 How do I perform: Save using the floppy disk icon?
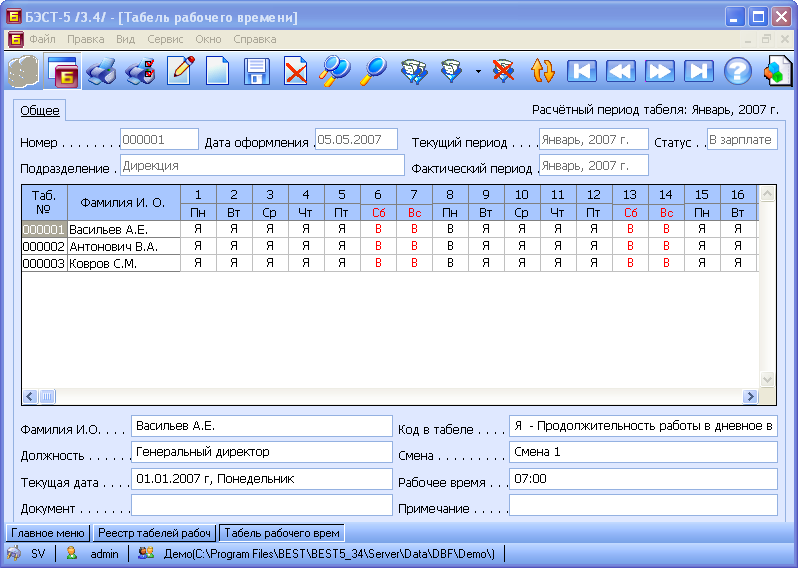click(x=257, y=71)
